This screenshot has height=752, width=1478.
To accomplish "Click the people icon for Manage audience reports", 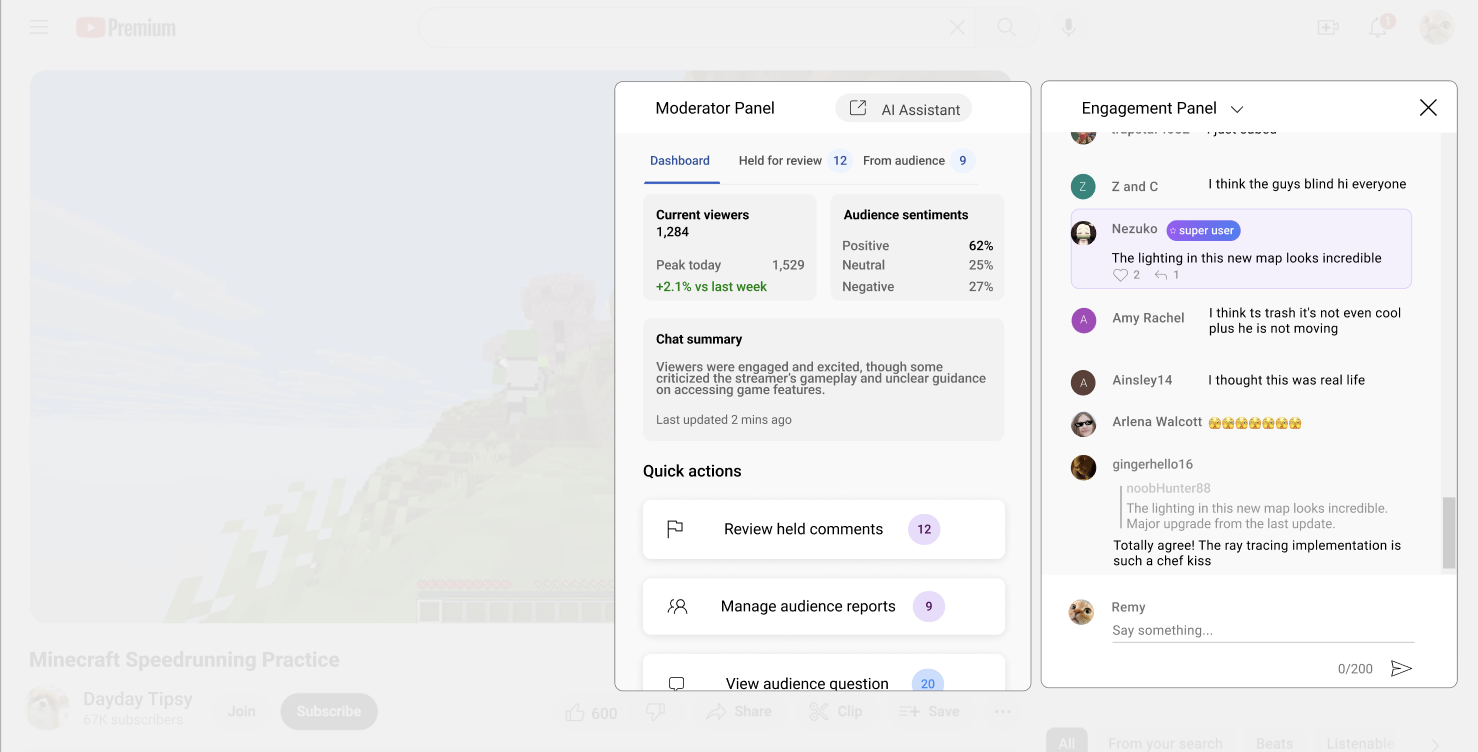I will pos(677,606).
